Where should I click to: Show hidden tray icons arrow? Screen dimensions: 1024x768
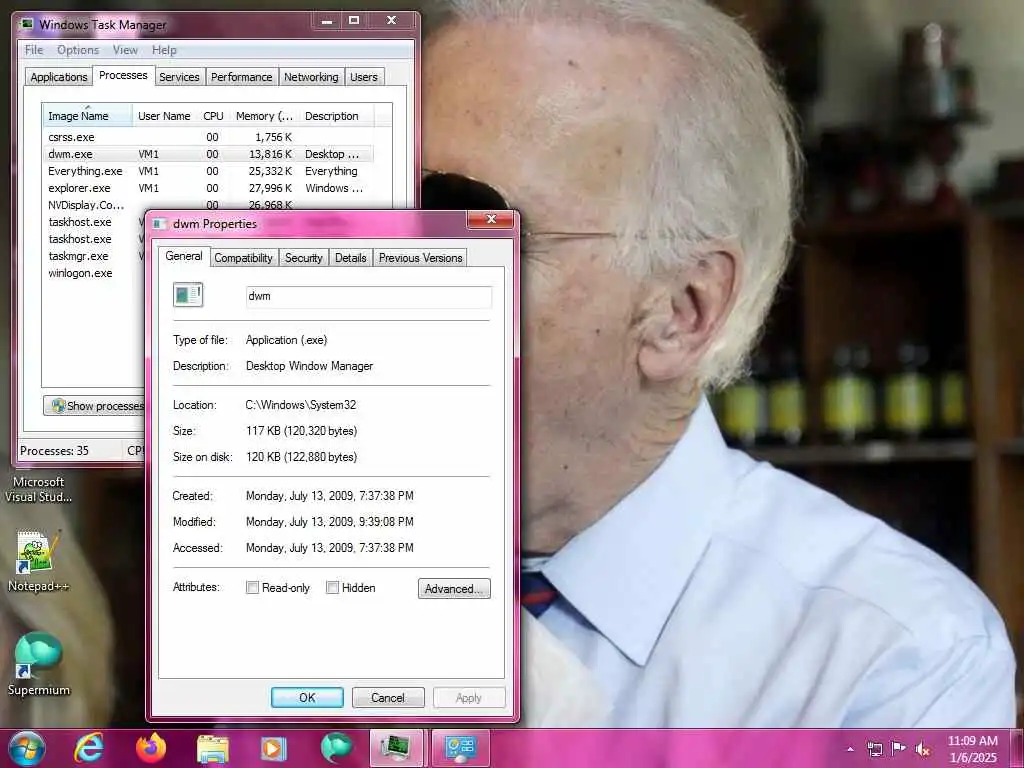(x=850, y=749)
